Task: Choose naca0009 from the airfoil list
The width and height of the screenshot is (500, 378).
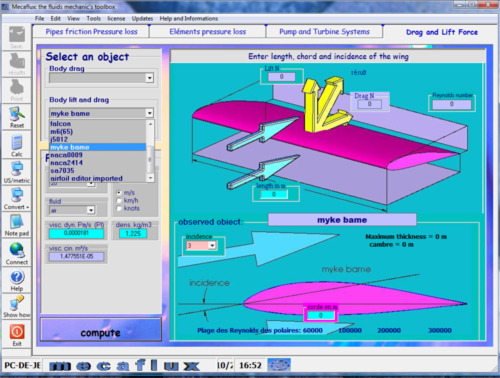Action: [x=98, y=155]
